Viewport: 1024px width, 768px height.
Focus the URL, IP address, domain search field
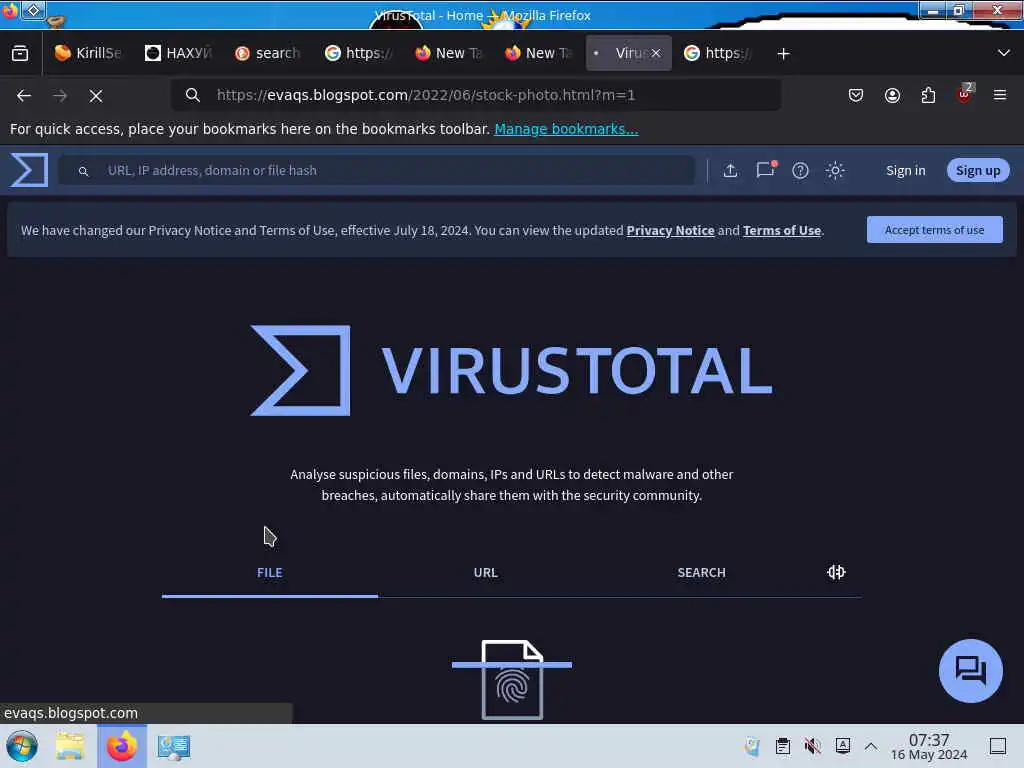(376, 170)
